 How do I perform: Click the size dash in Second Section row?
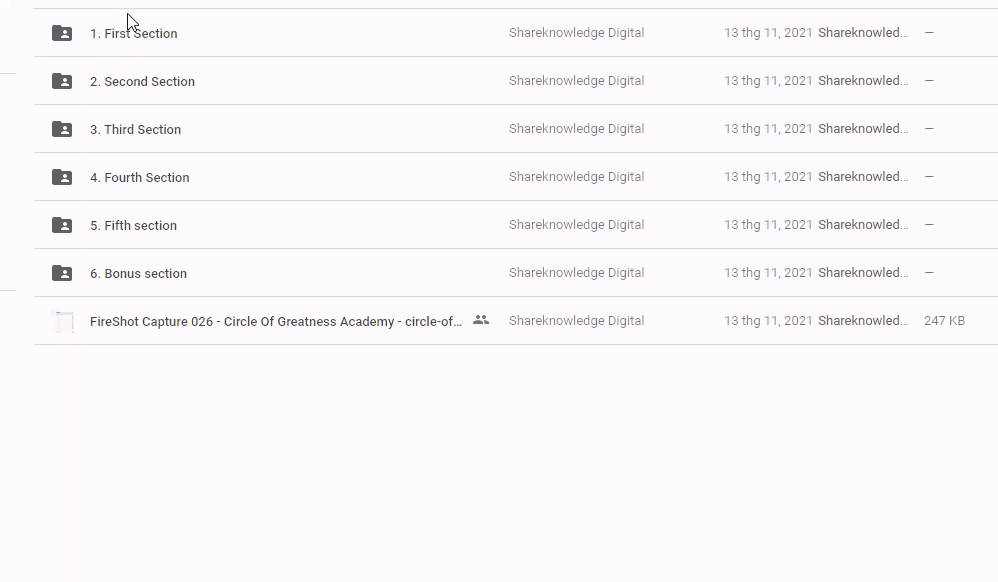pyautogui.click(x=929, y=81)
